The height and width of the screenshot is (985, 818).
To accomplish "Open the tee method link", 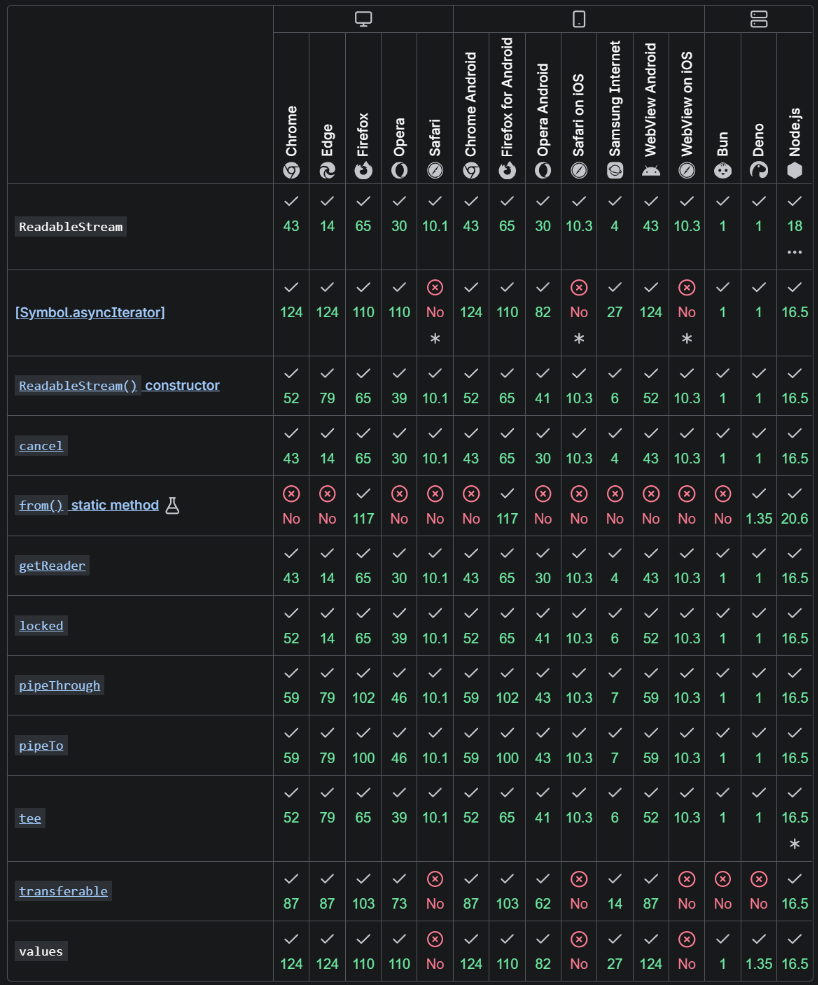I will tap(30, 818).
